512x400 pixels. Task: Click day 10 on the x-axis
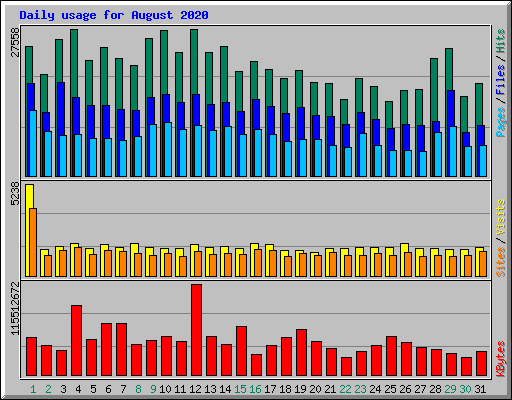pos(165,389)
